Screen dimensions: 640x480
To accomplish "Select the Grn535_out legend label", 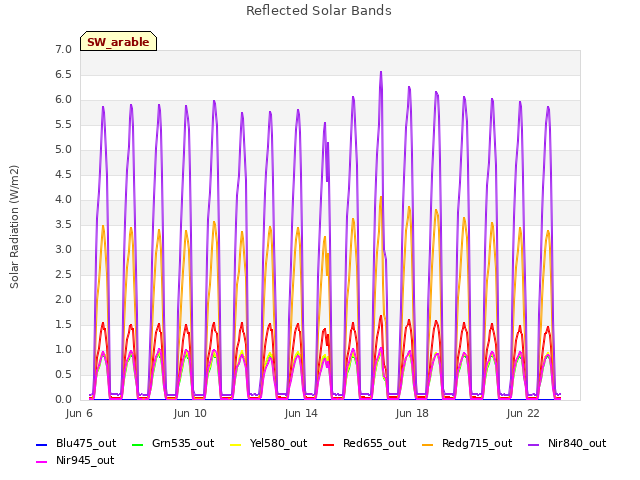I will [183, 444].
